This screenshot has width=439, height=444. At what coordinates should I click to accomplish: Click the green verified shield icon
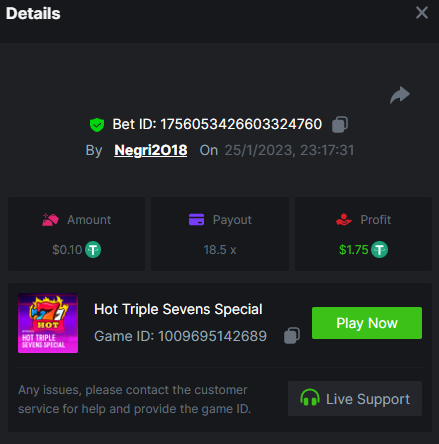tap(97, 125)
